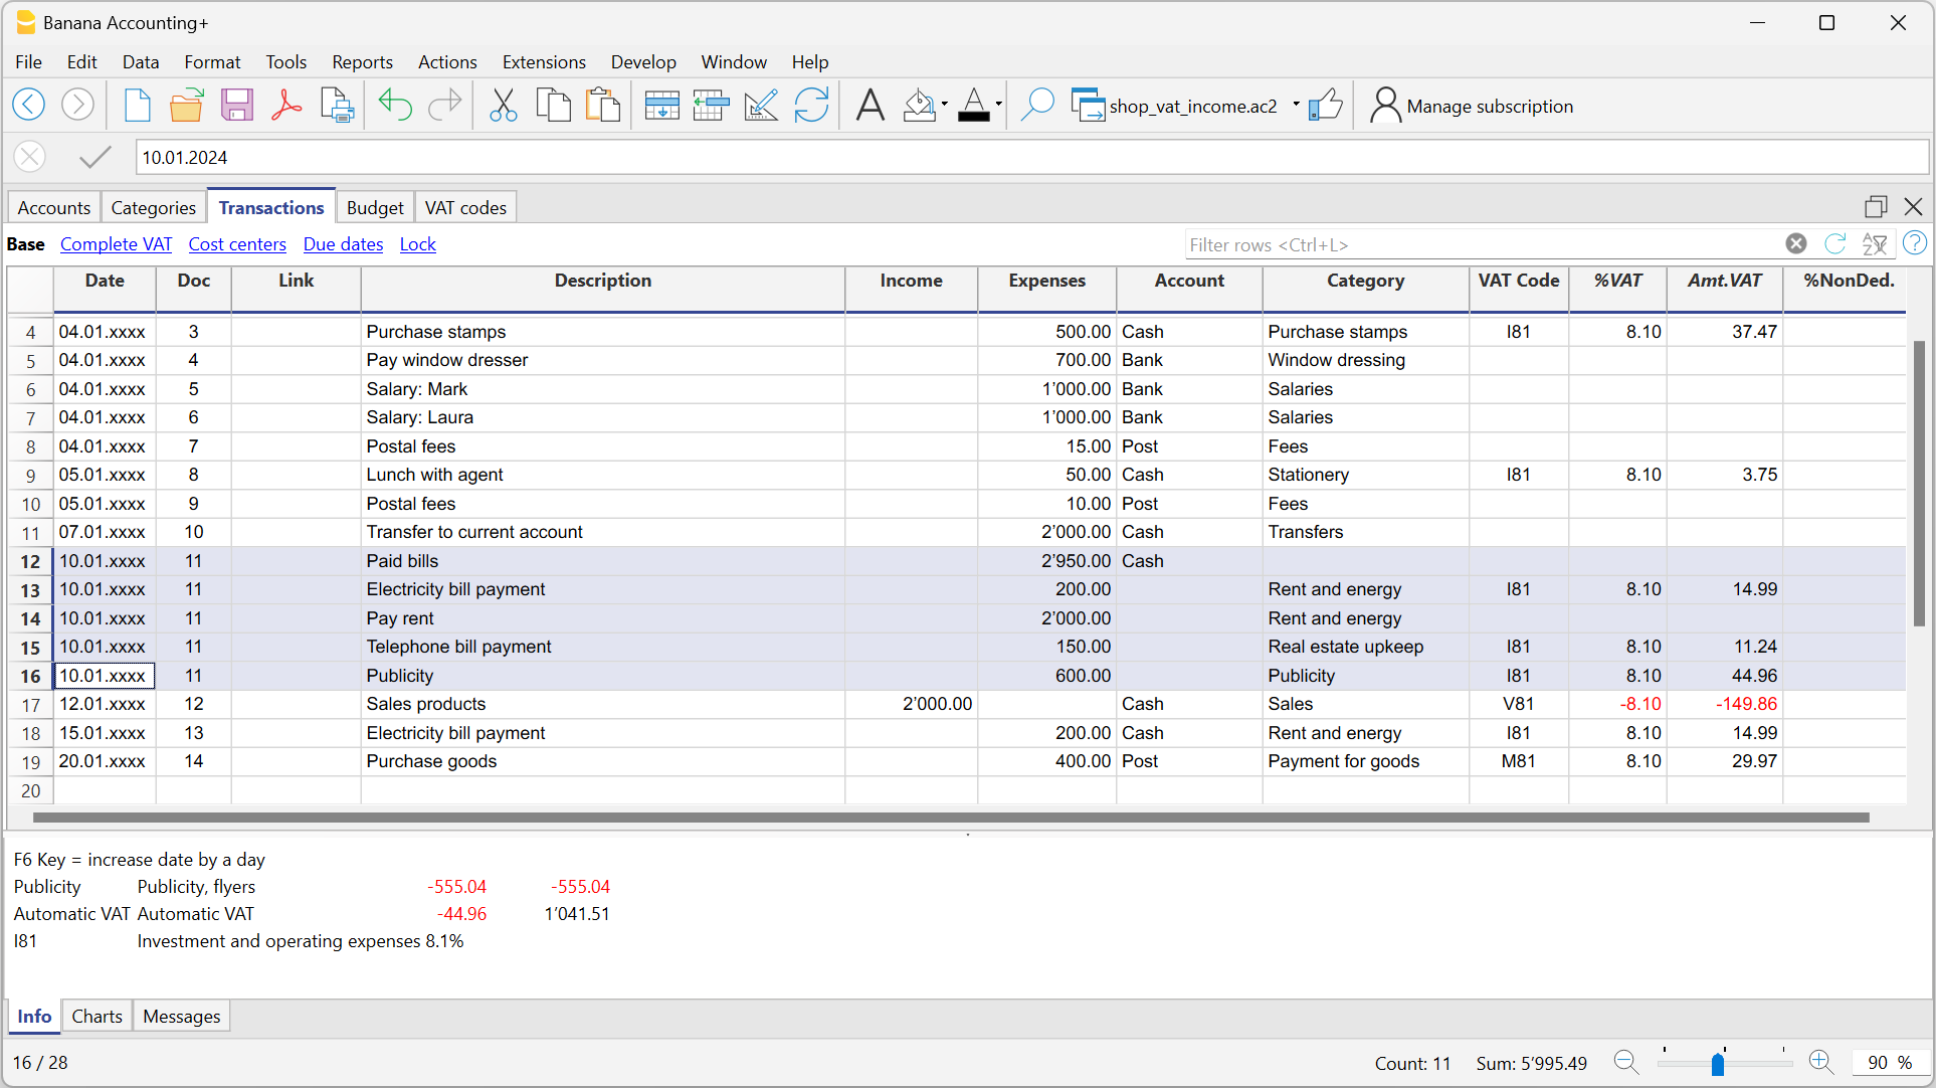
Task: Click the Save file icon
Action: pyautogui.click(x=237, y=105)
